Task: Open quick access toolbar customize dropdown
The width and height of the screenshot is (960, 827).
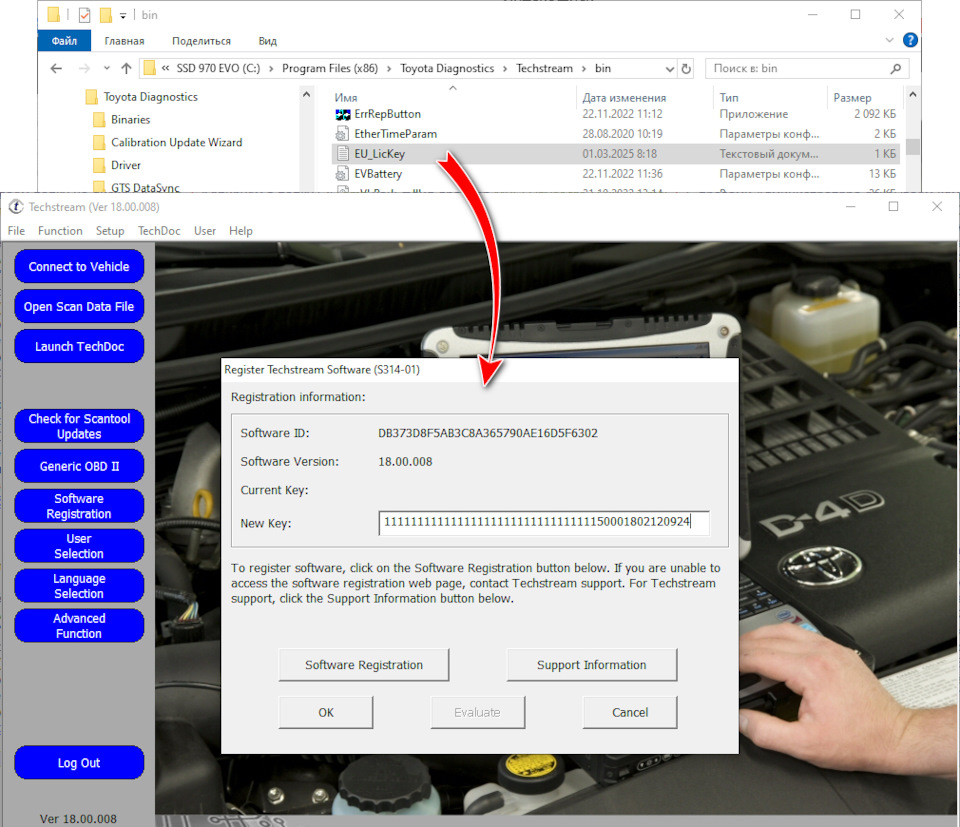Action: coord(122,16)
